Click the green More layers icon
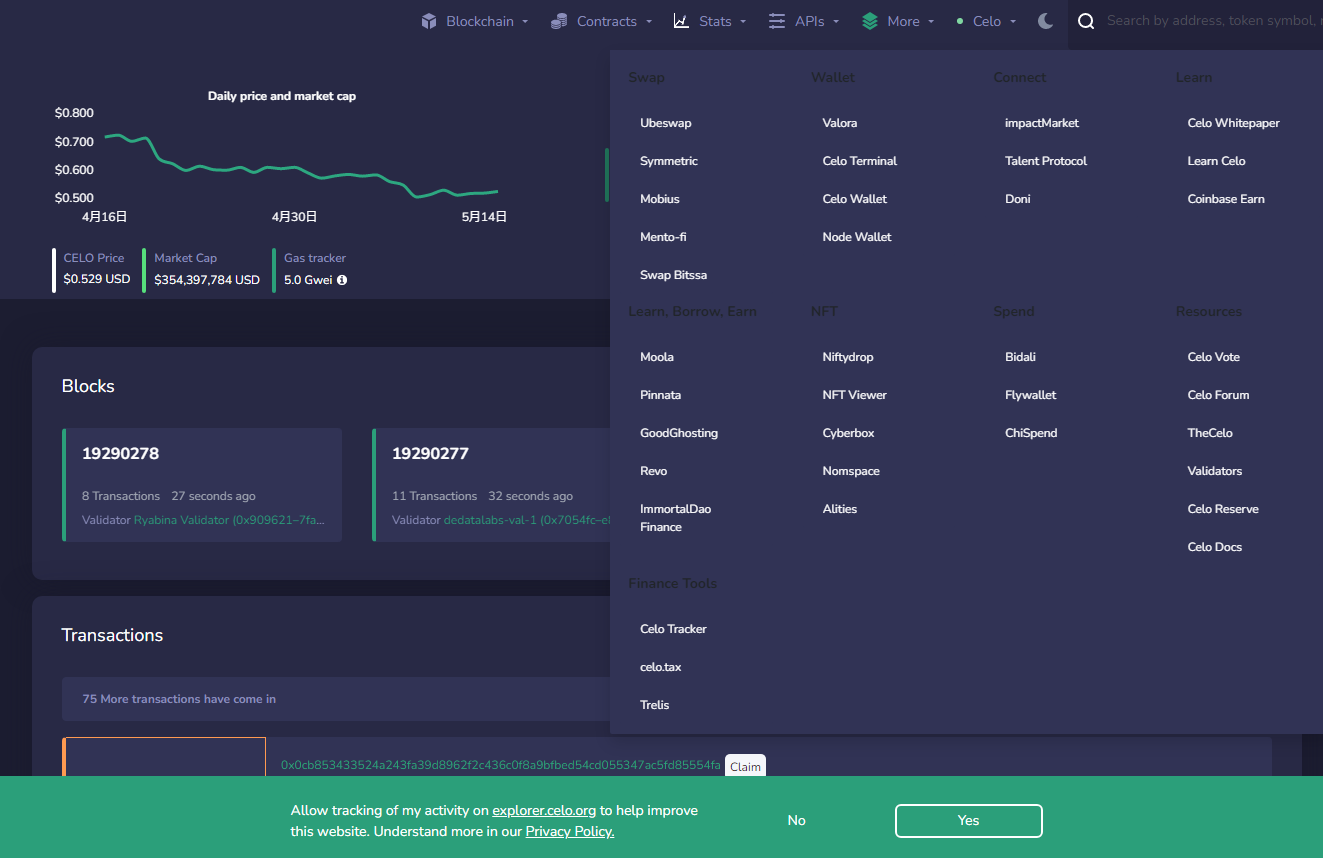The width and height of the screenshot is (1323, 858). 870,21
